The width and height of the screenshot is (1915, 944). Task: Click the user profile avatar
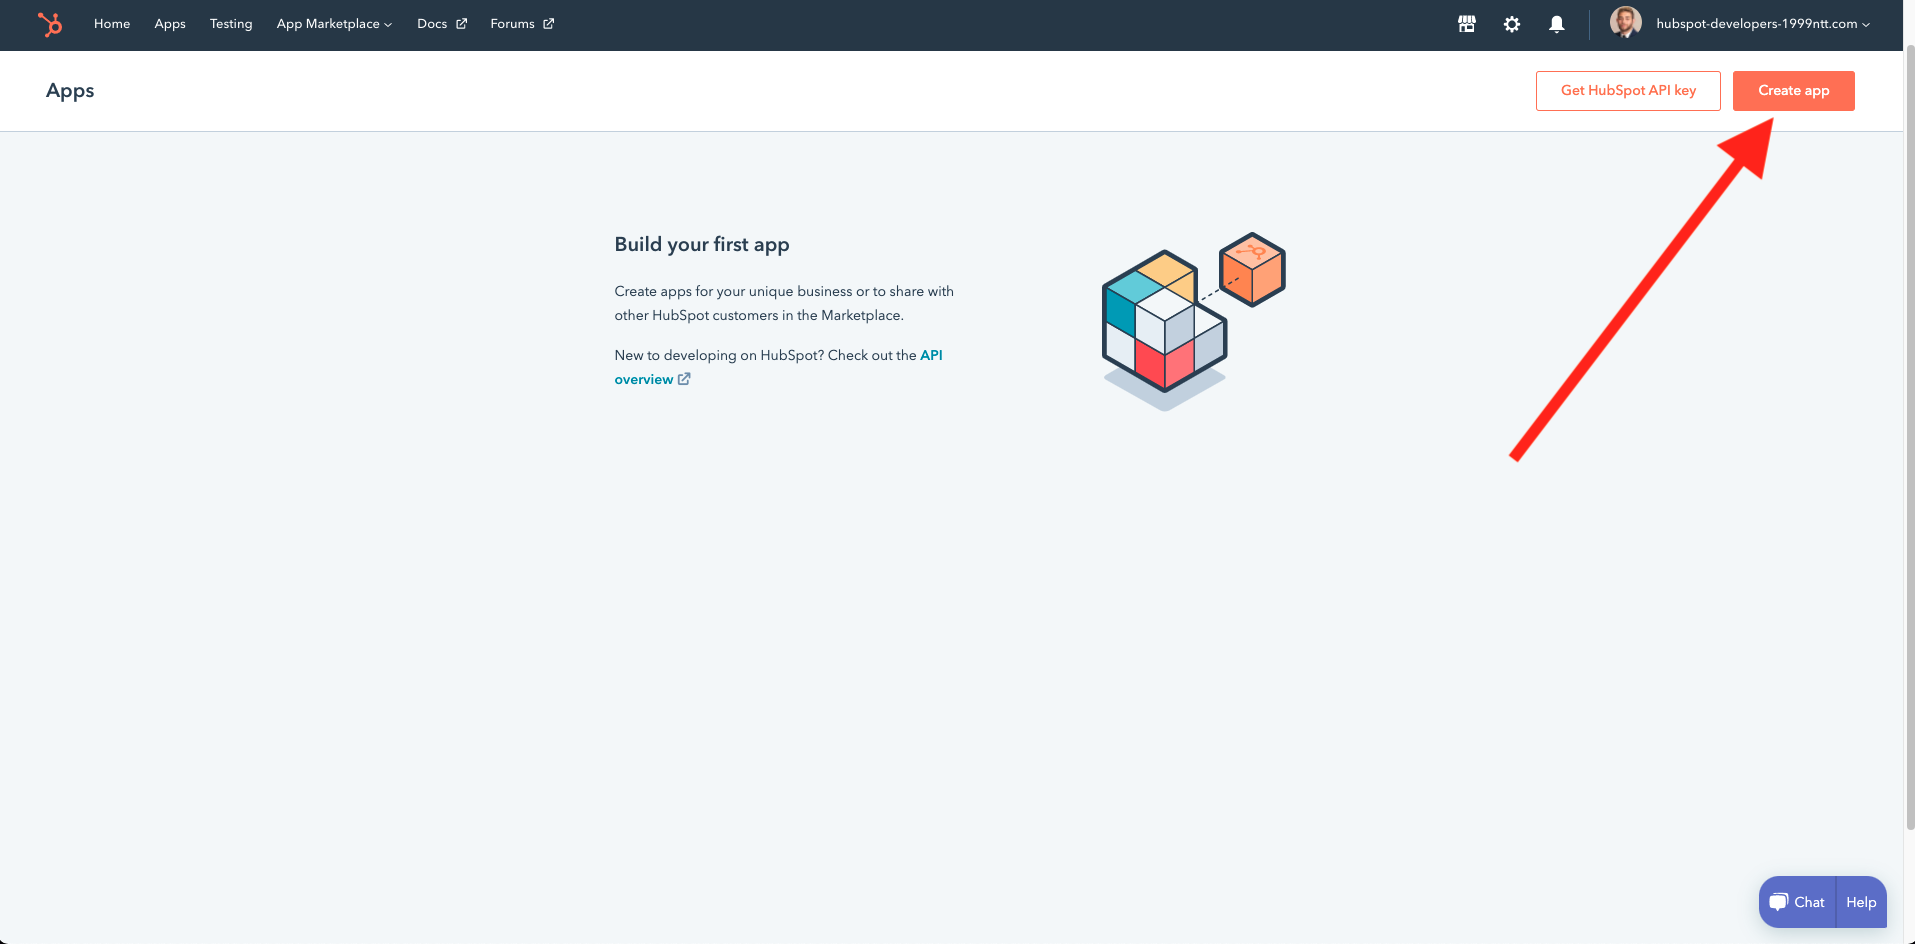pyautogui.click(x=1626, y=22)
